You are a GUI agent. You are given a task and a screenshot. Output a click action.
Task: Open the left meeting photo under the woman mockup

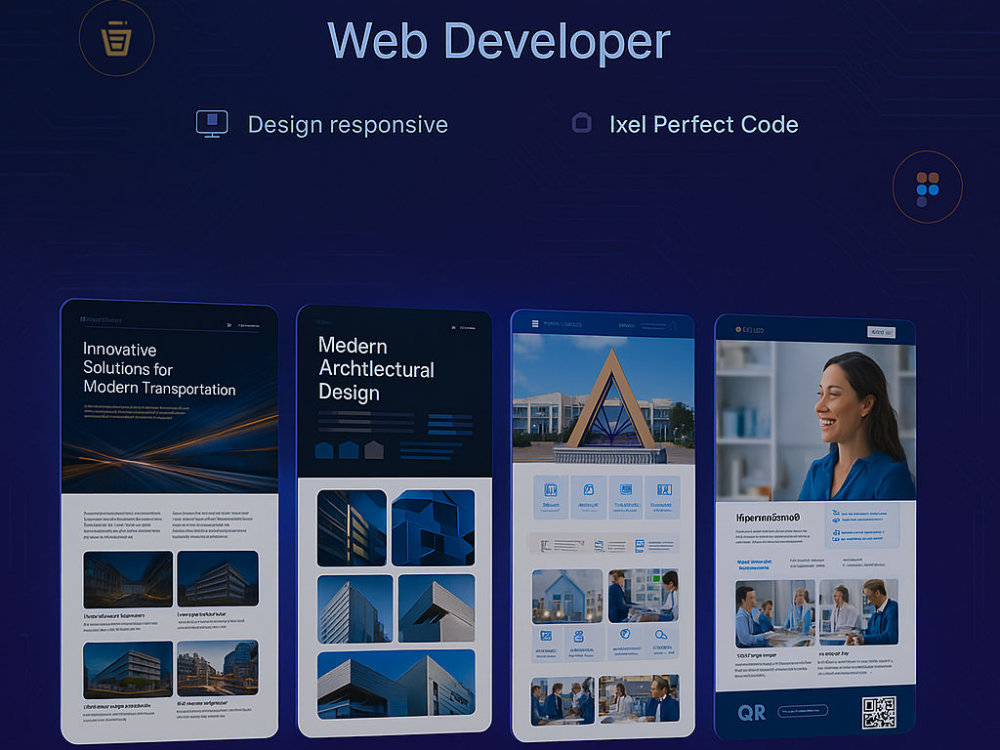point(775,614)
